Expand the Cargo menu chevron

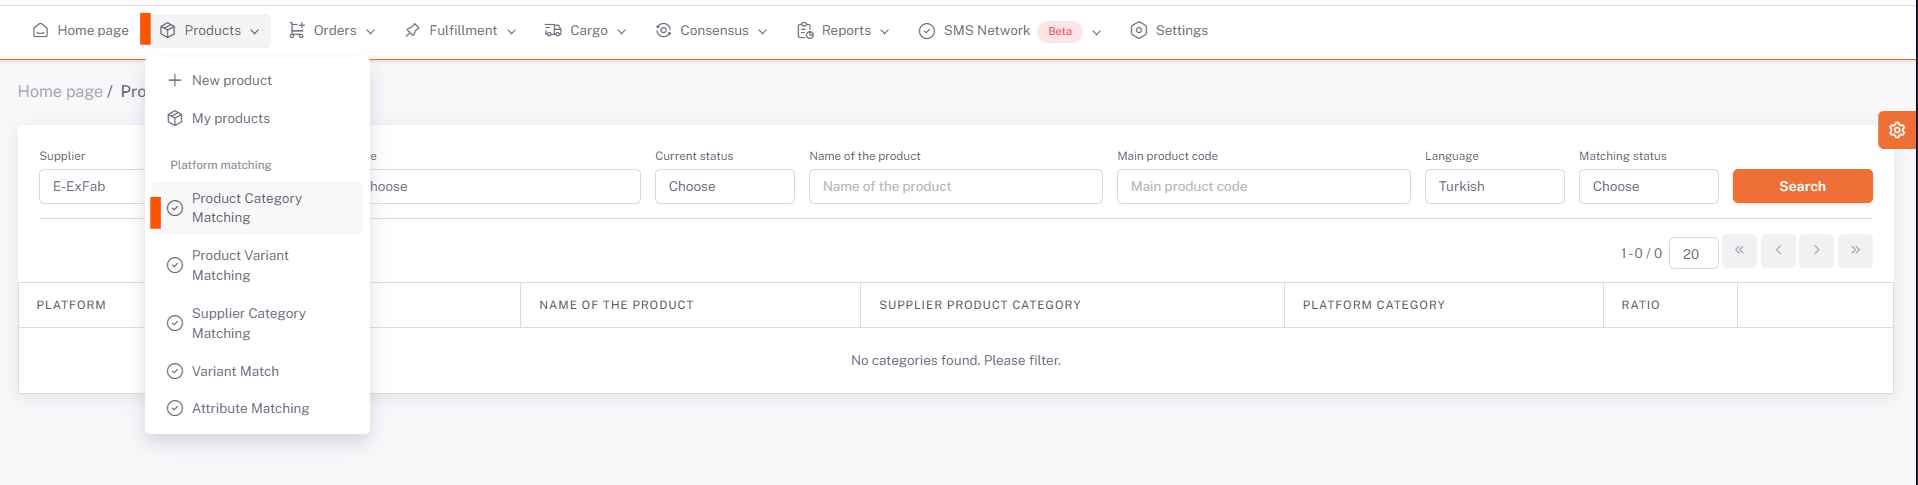click(622, 32)
